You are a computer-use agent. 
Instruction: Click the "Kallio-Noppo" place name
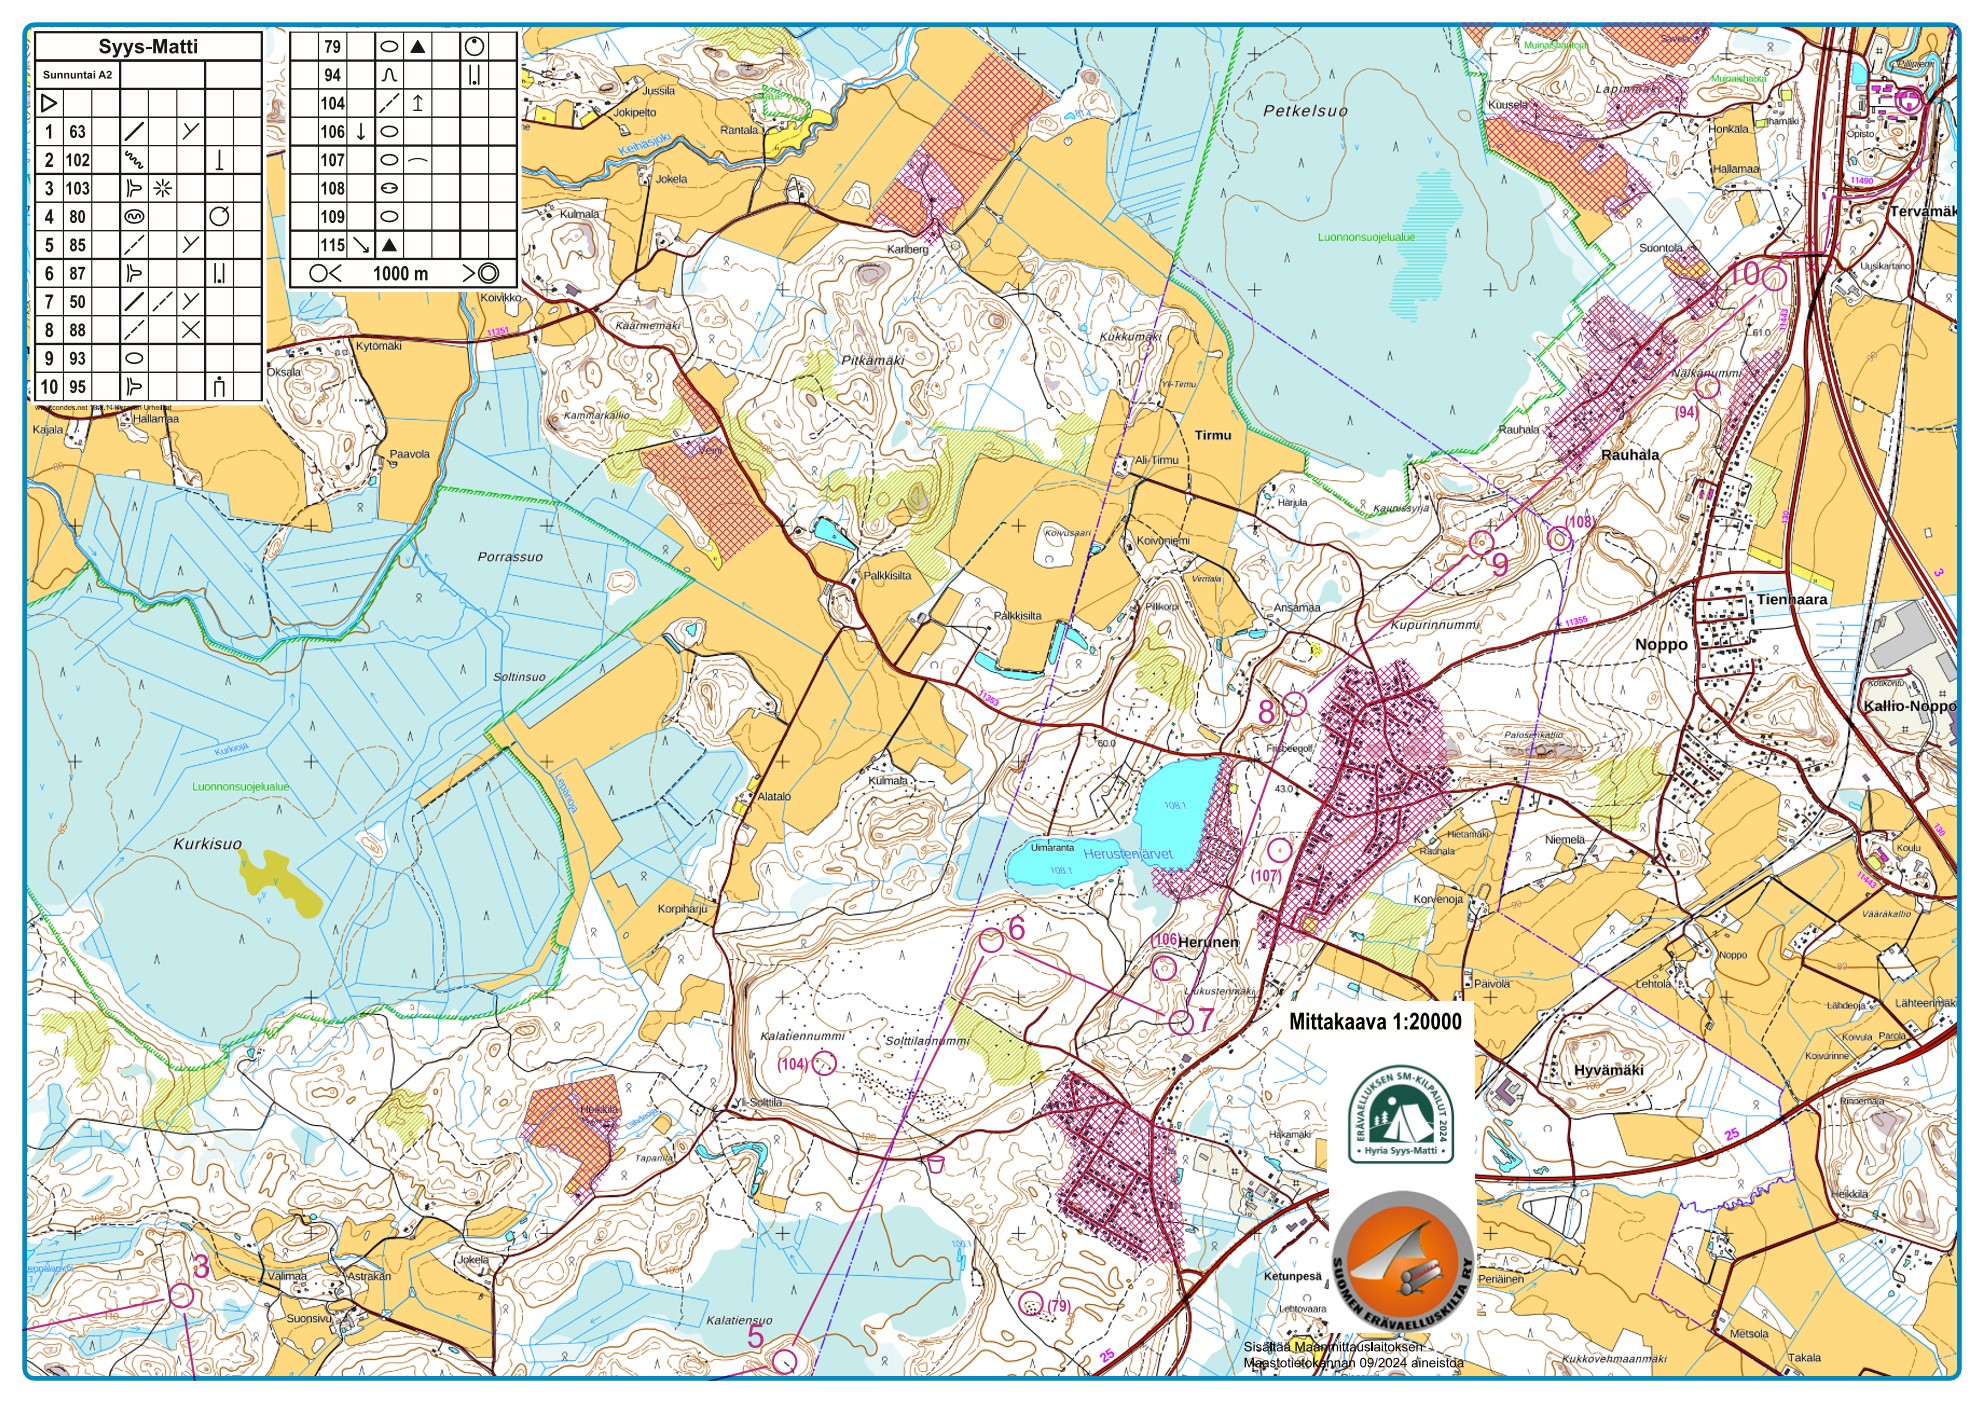(x=1909, y=706)
